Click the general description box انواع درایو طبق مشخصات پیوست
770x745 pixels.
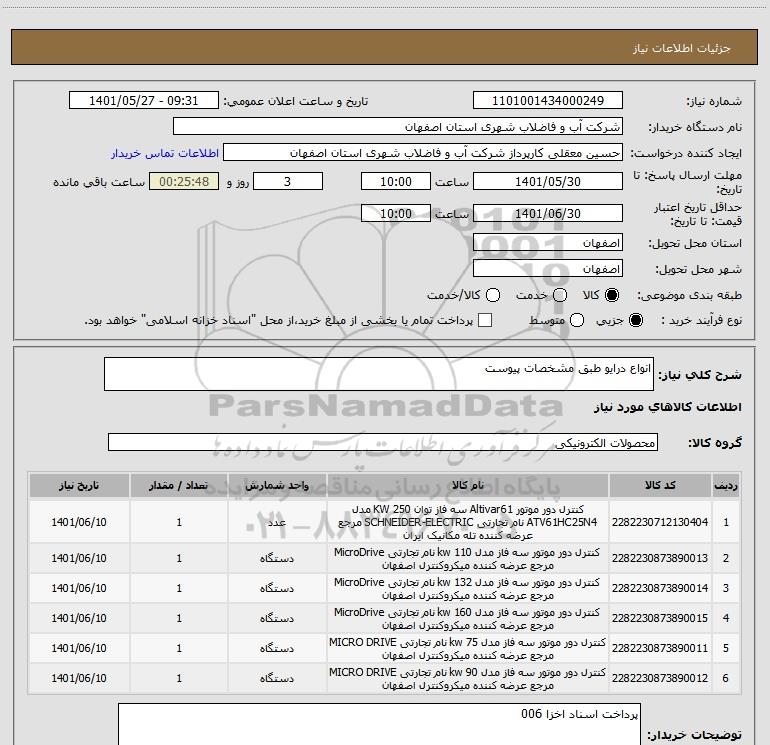click(379, 374)
